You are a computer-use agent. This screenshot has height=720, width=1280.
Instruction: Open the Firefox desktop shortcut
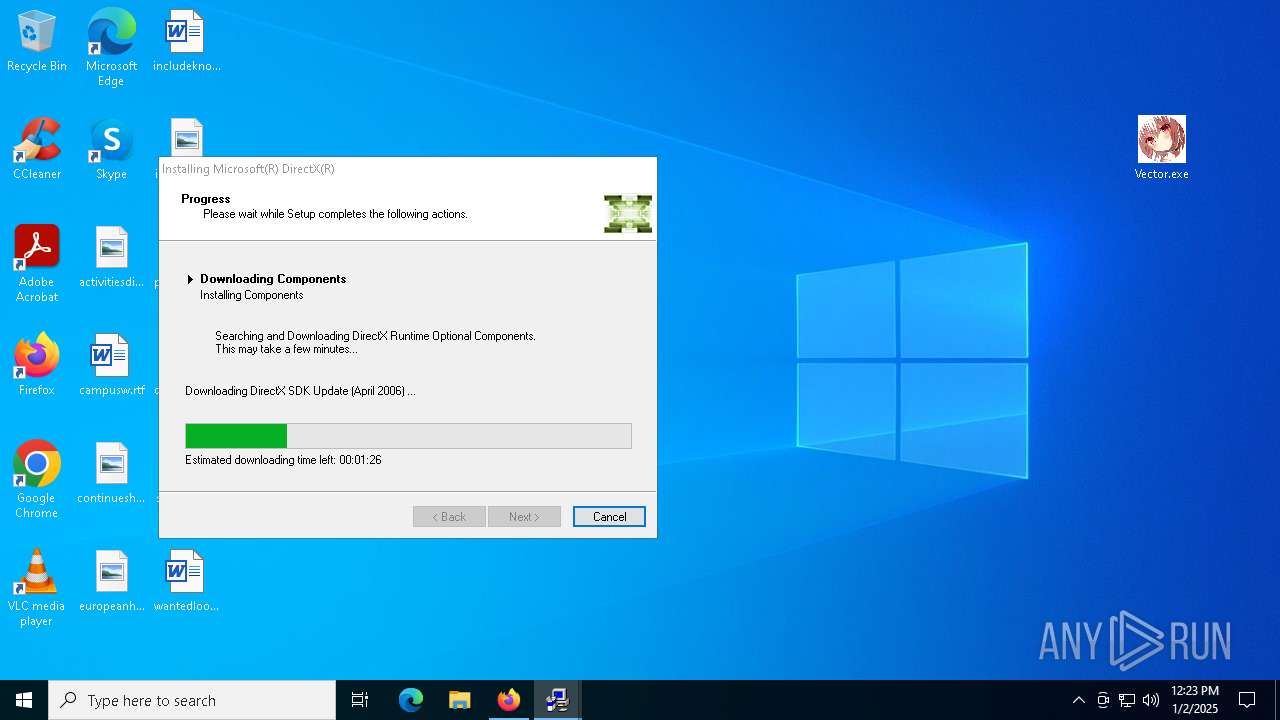[37, 366]
